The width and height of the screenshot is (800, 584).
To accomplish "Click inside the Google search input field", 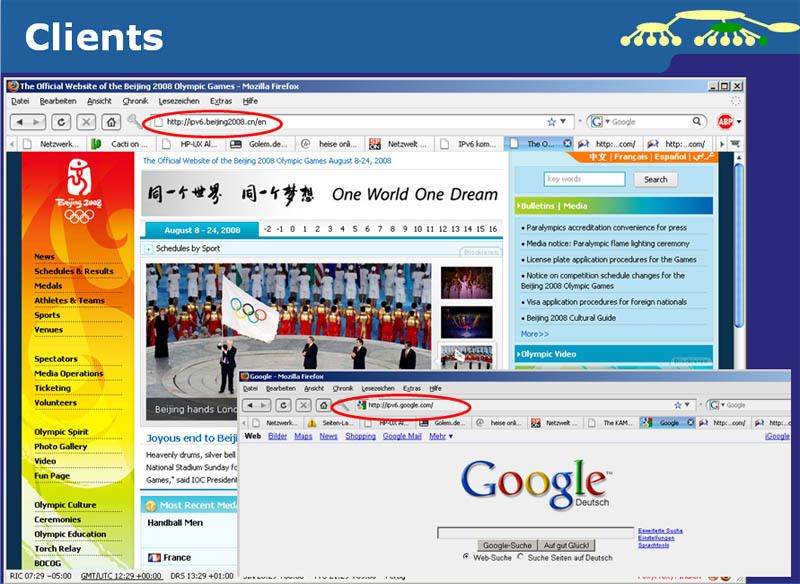I will [x=534, y=531].
